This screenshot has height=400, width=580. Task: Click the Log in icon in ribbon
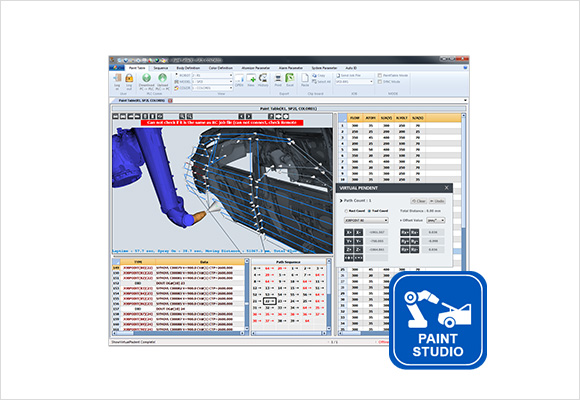[x=117, y=78]
